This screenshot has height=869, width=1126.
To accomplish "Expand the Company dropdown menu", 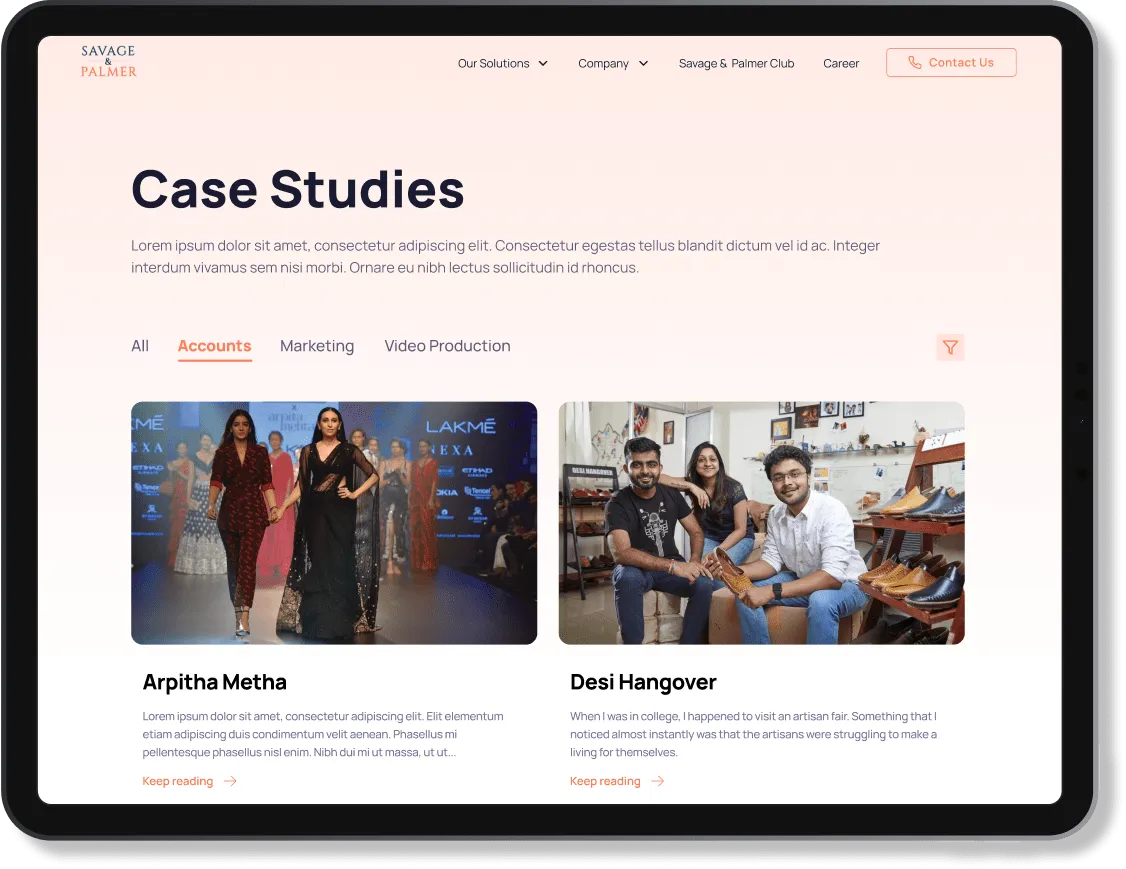I will click(606, 63).
